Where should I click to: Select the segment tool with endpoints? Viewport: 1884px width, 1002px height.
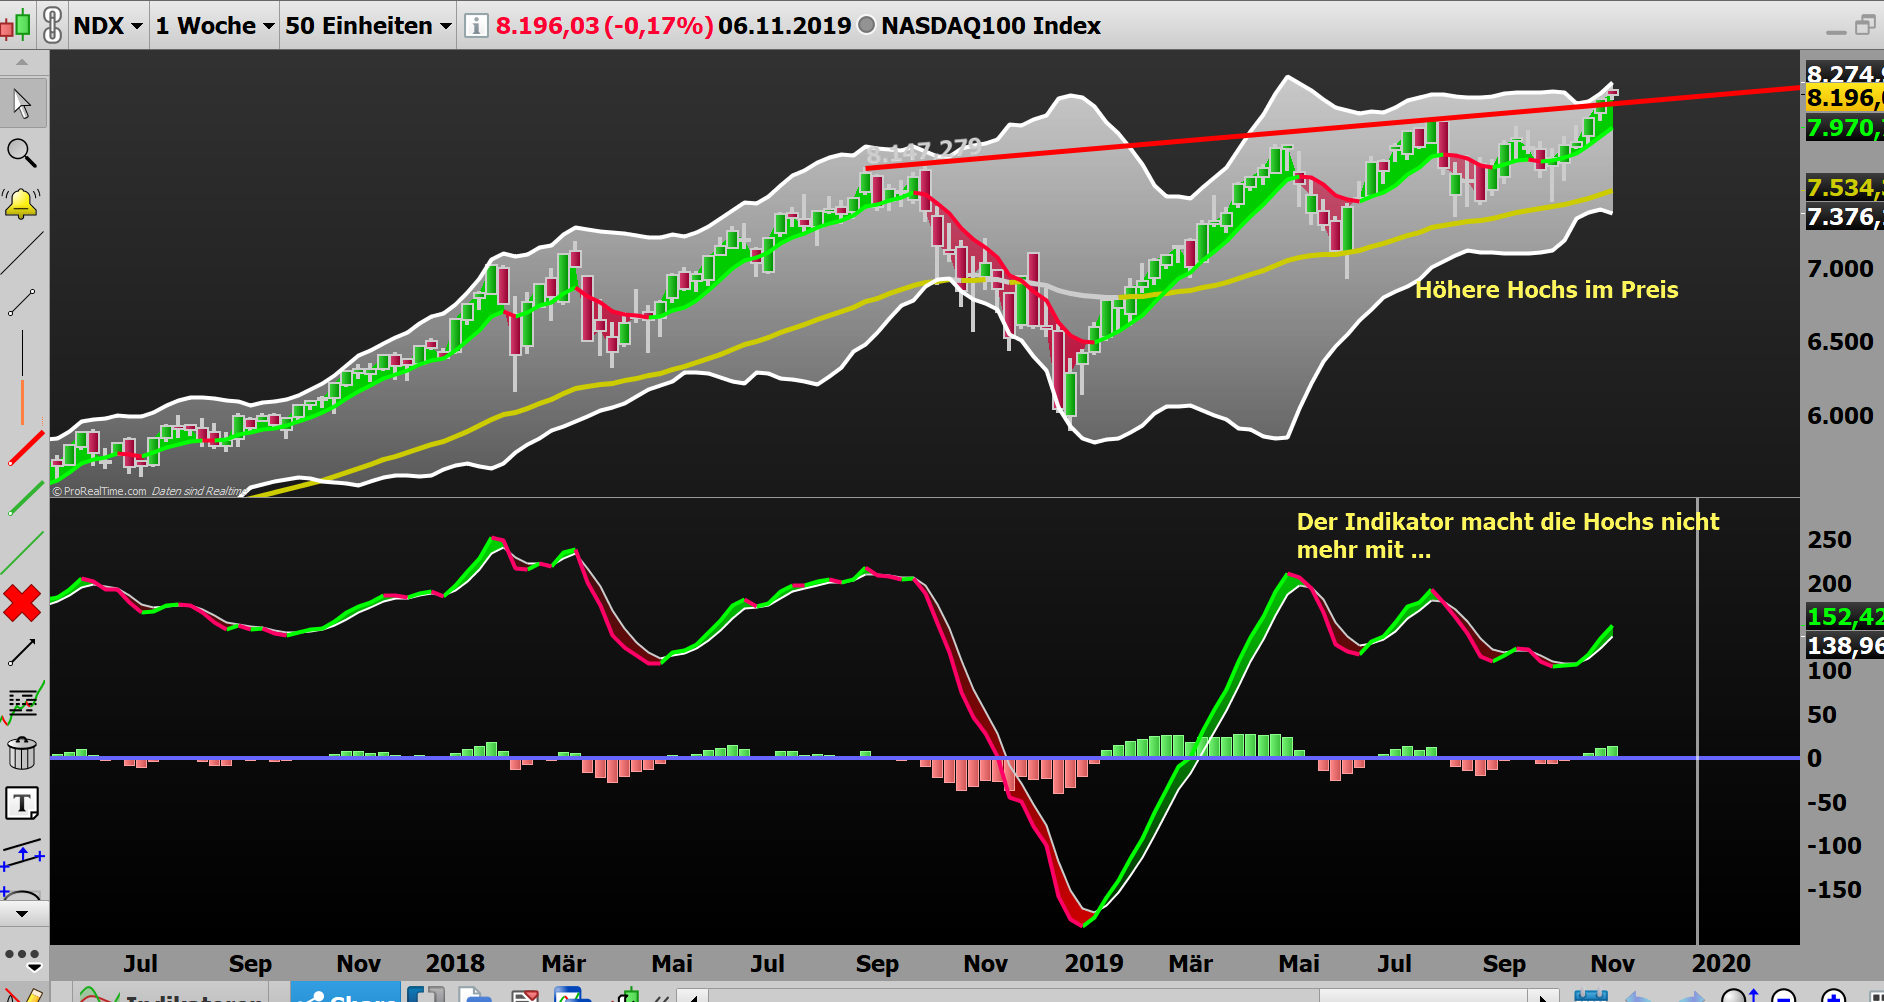coord(22,302)
